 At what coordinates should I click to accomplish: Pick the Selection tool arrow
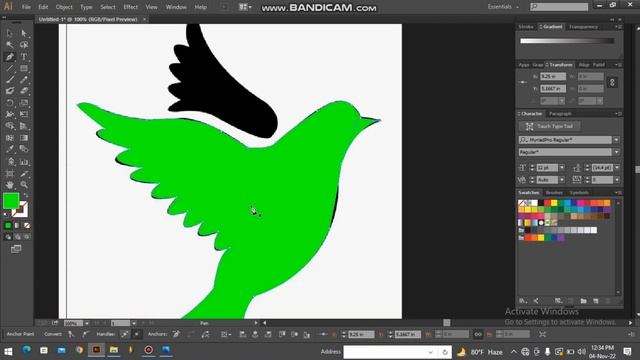coord(10,33)
